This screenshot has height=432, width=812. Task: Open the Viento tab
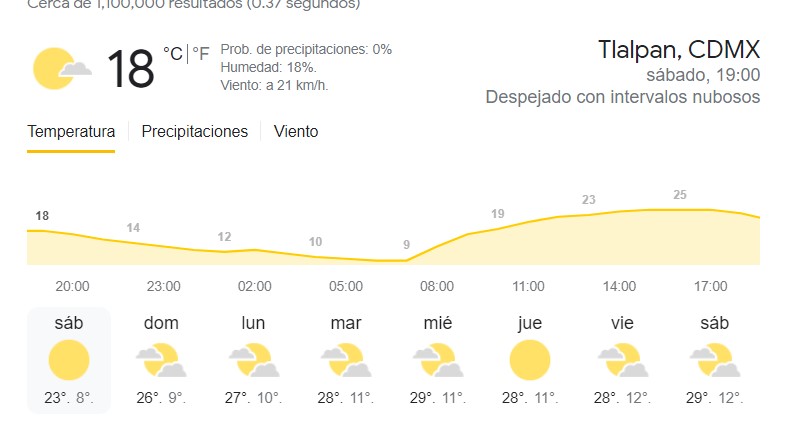click(296, 132)
